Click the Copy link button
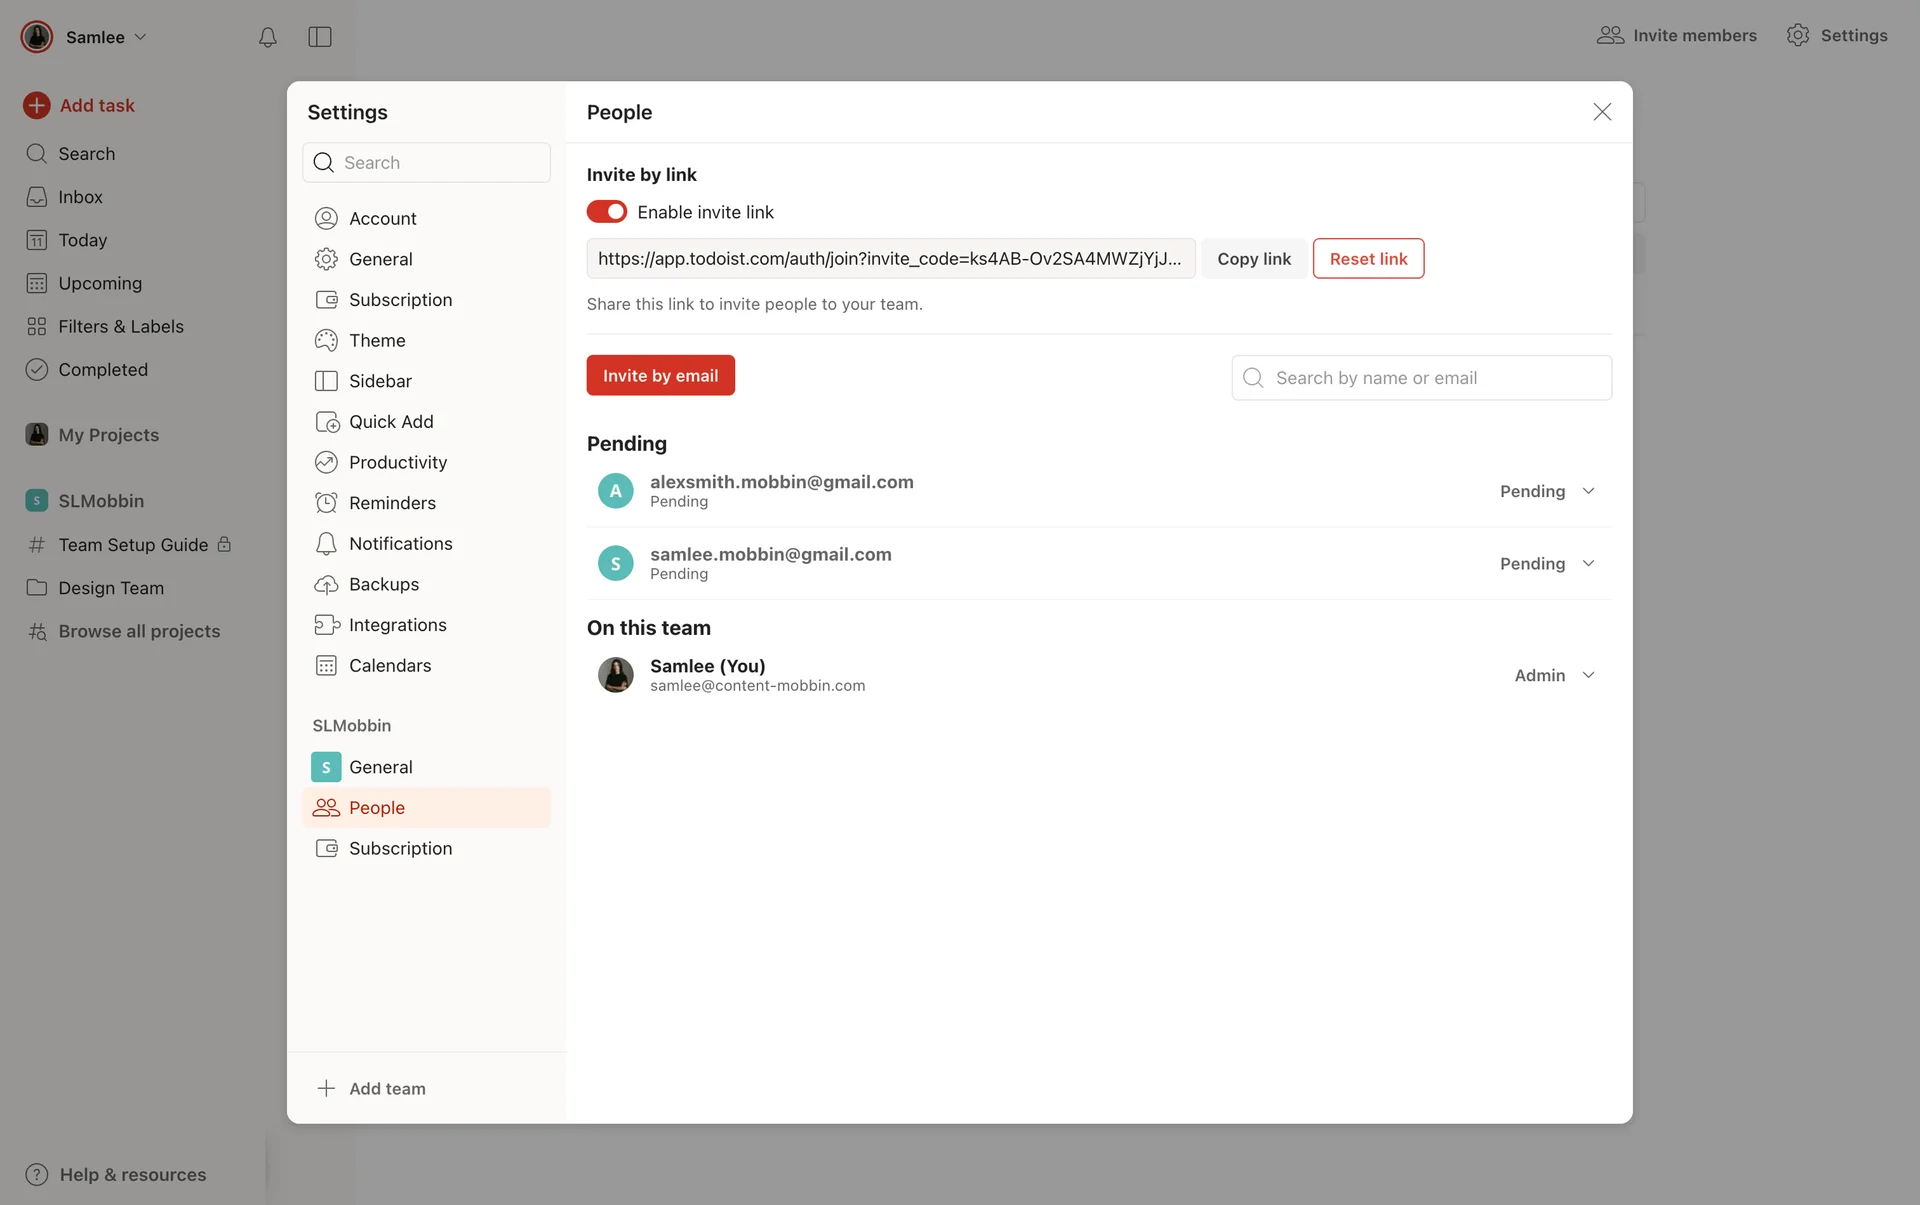This screenshot has height=1205, width=1920. tap(1253, 259)
